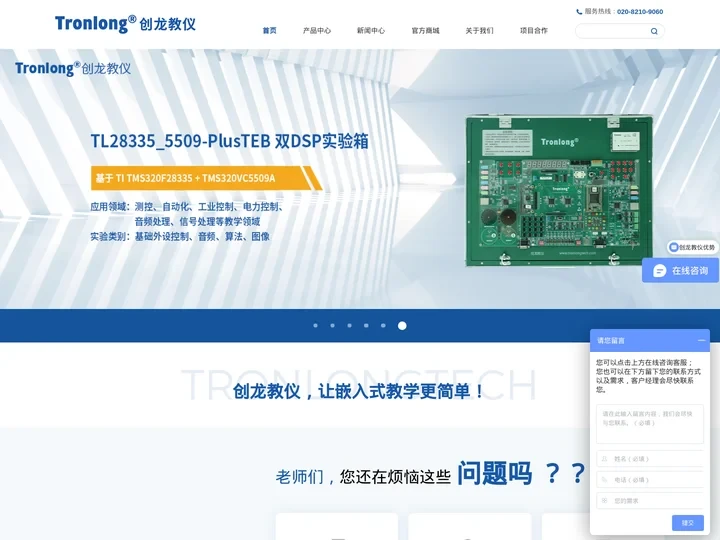Click the 在线咨询 floating button
This screenshot has width=720, height=540.
[681, 270]
